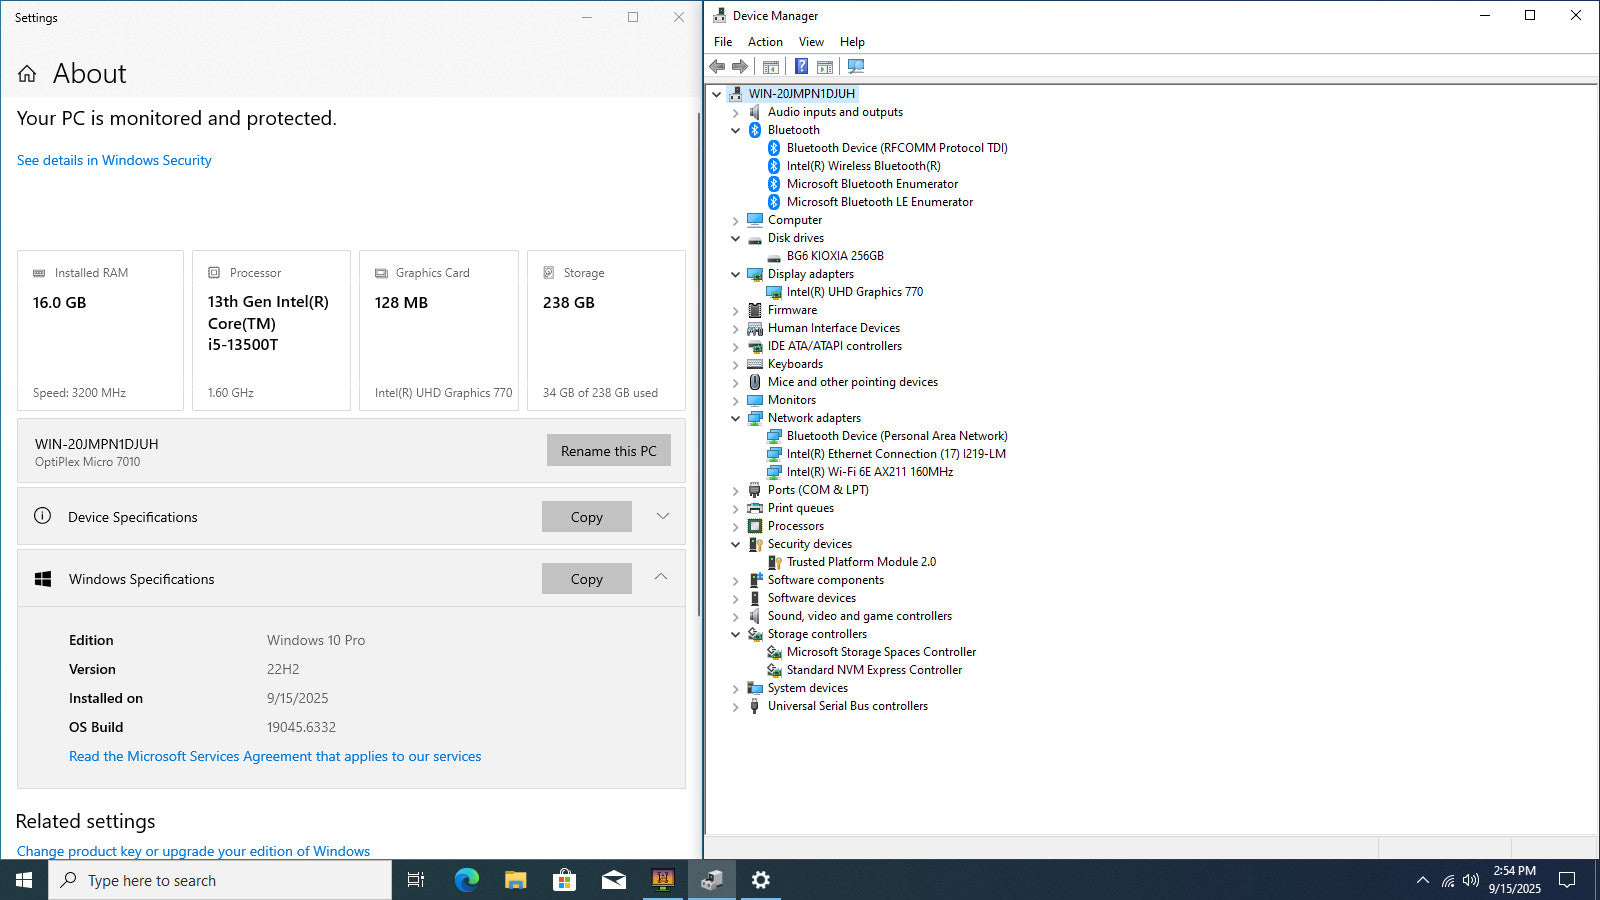Click the Rename this PC button
Viewport: 1600px width, 900px height.
point(609,451)
